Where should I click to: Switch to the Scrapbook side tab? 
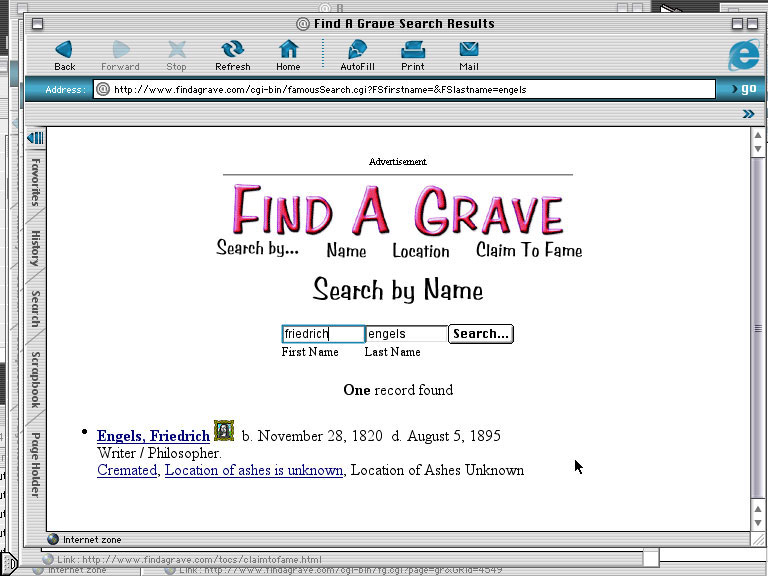pos(35,379)
